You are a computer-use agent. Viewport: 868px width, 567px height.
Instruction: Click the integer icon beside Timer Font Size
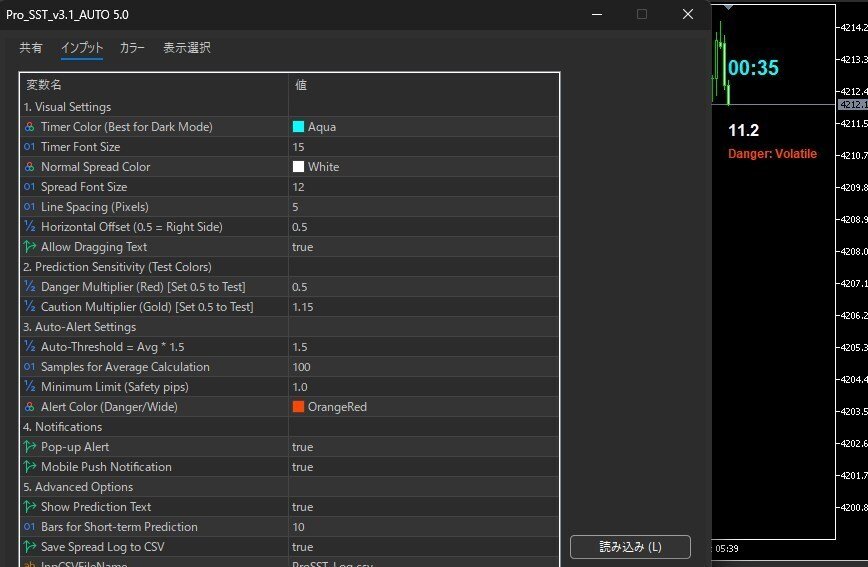29,147
